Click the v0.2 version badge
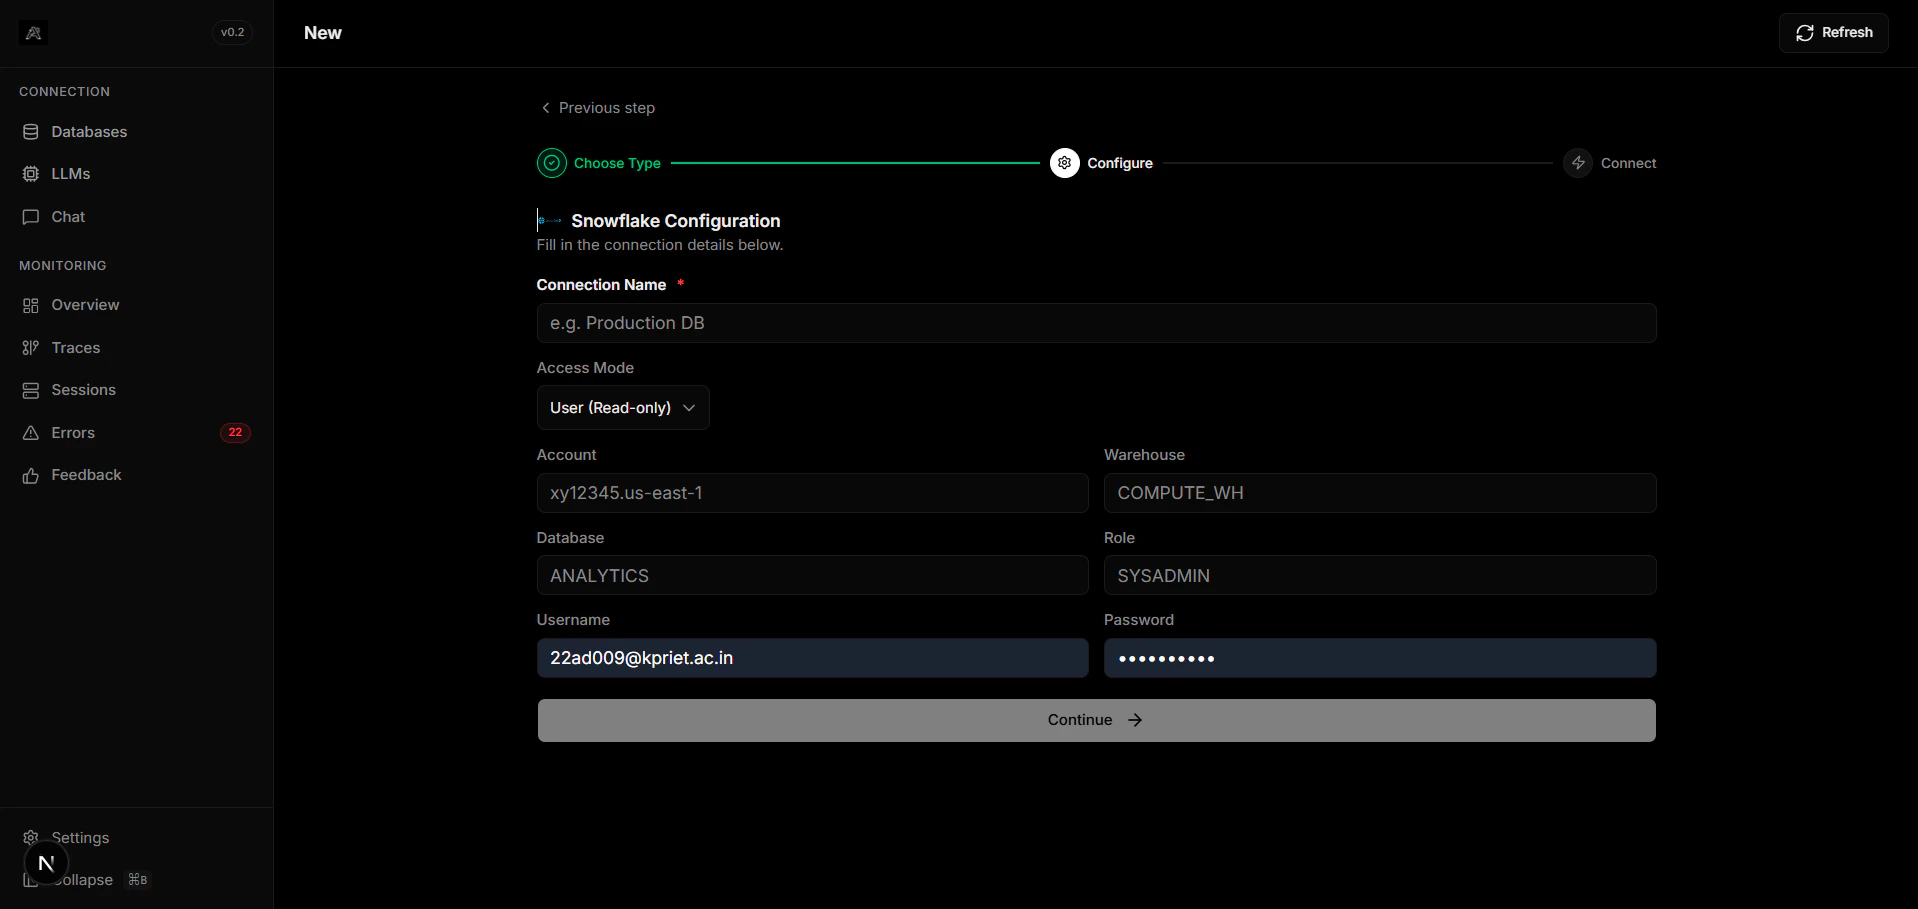 click(233, 33)
